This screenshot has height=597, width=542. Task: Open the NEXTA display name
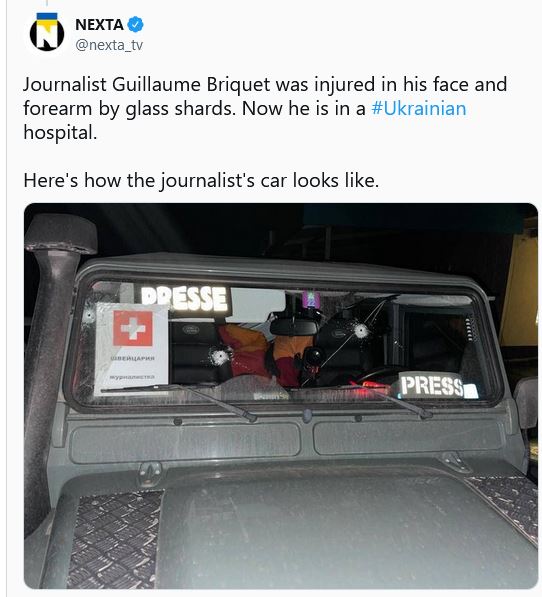[99, 25]
